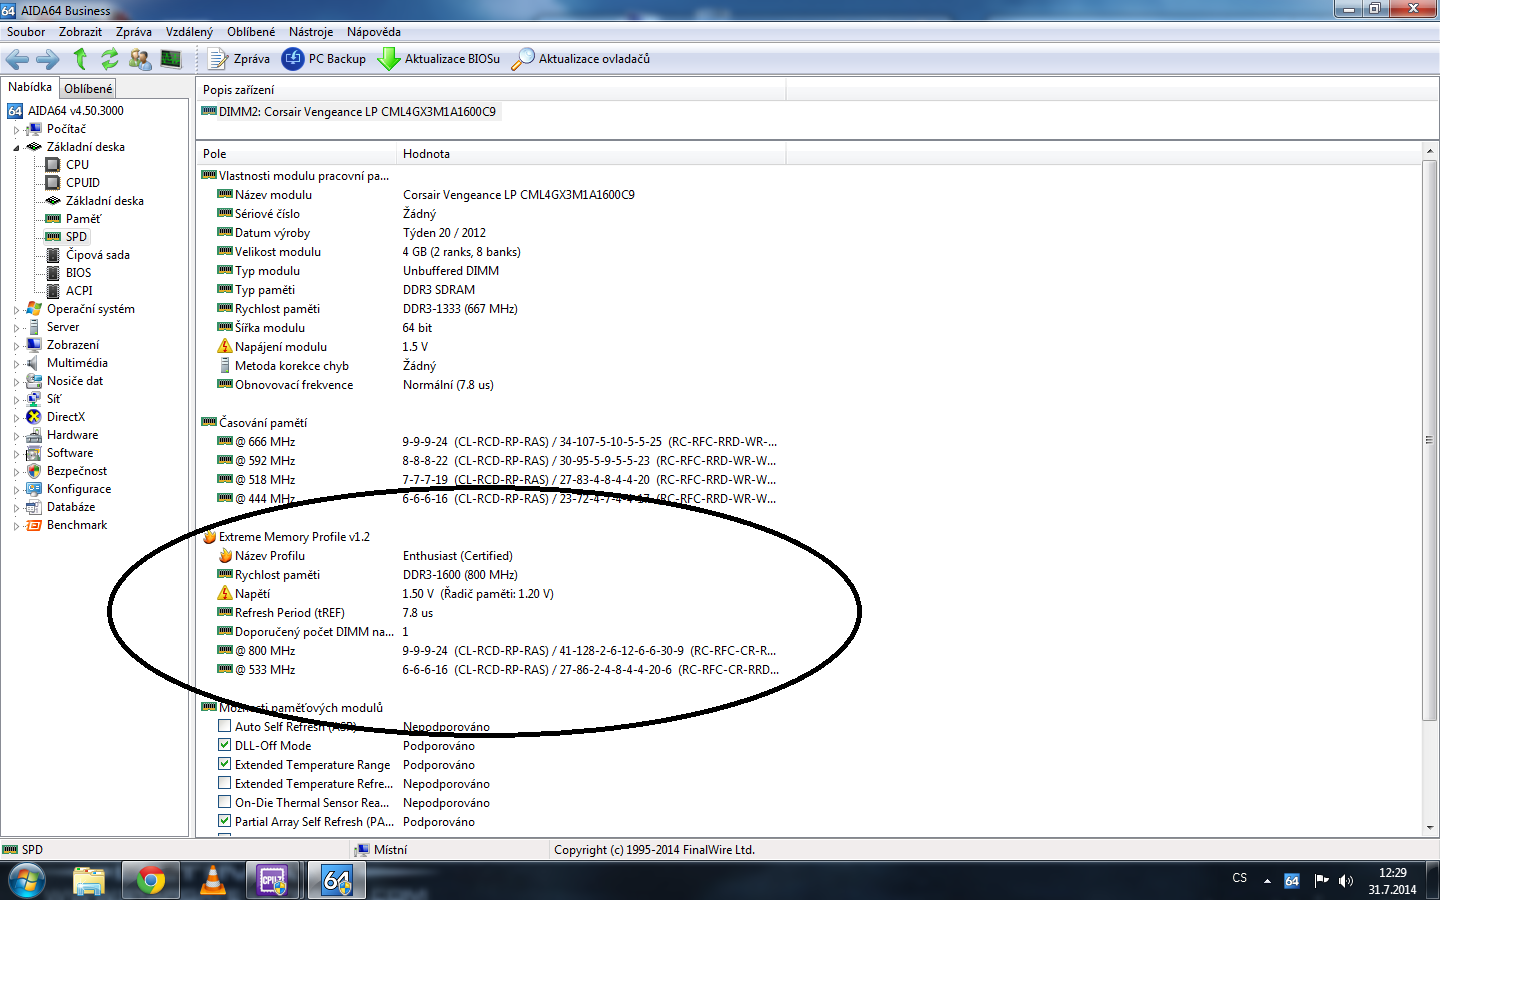1524x1006 pixels.
Task: Expand the Nosiče dat tree node
Action: (x=16, y=382)
